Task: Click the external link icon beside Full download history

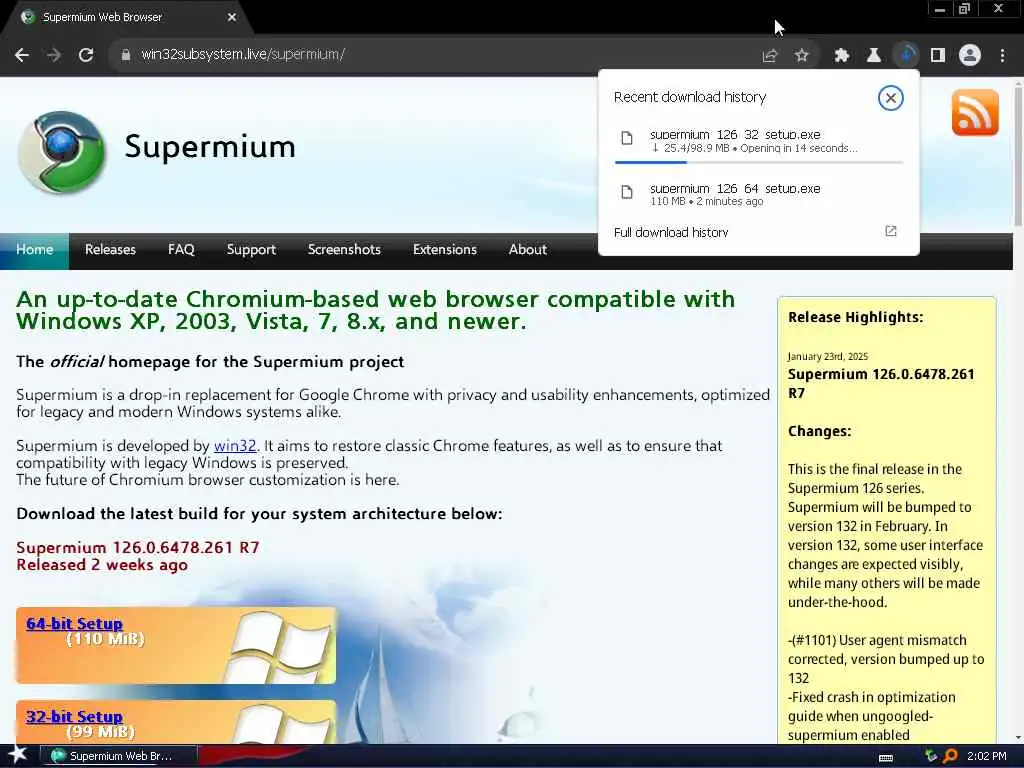Action: (891, 231)
